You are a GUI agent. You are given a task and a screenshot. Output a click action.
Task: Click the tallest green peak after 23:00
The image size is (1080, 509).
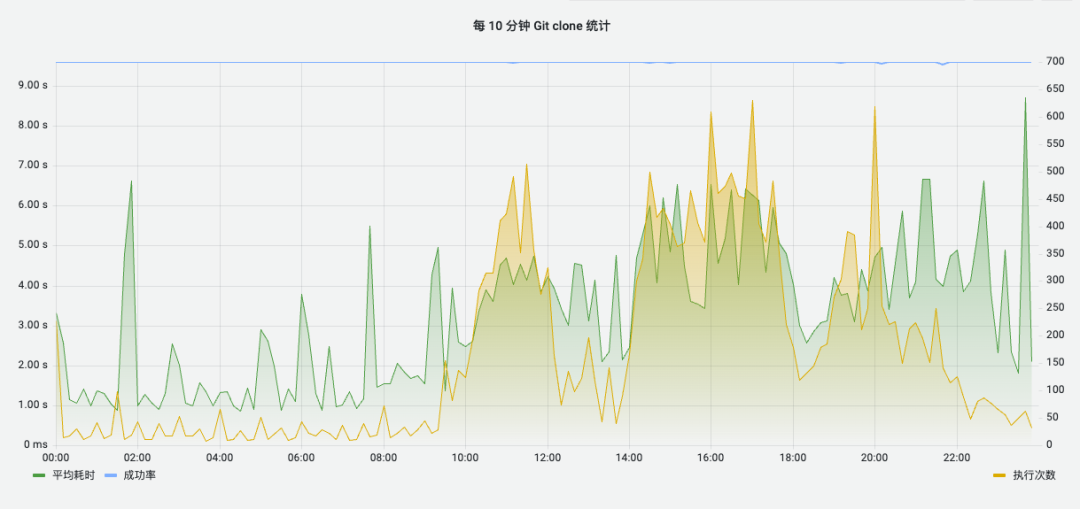pos(1025,98)
